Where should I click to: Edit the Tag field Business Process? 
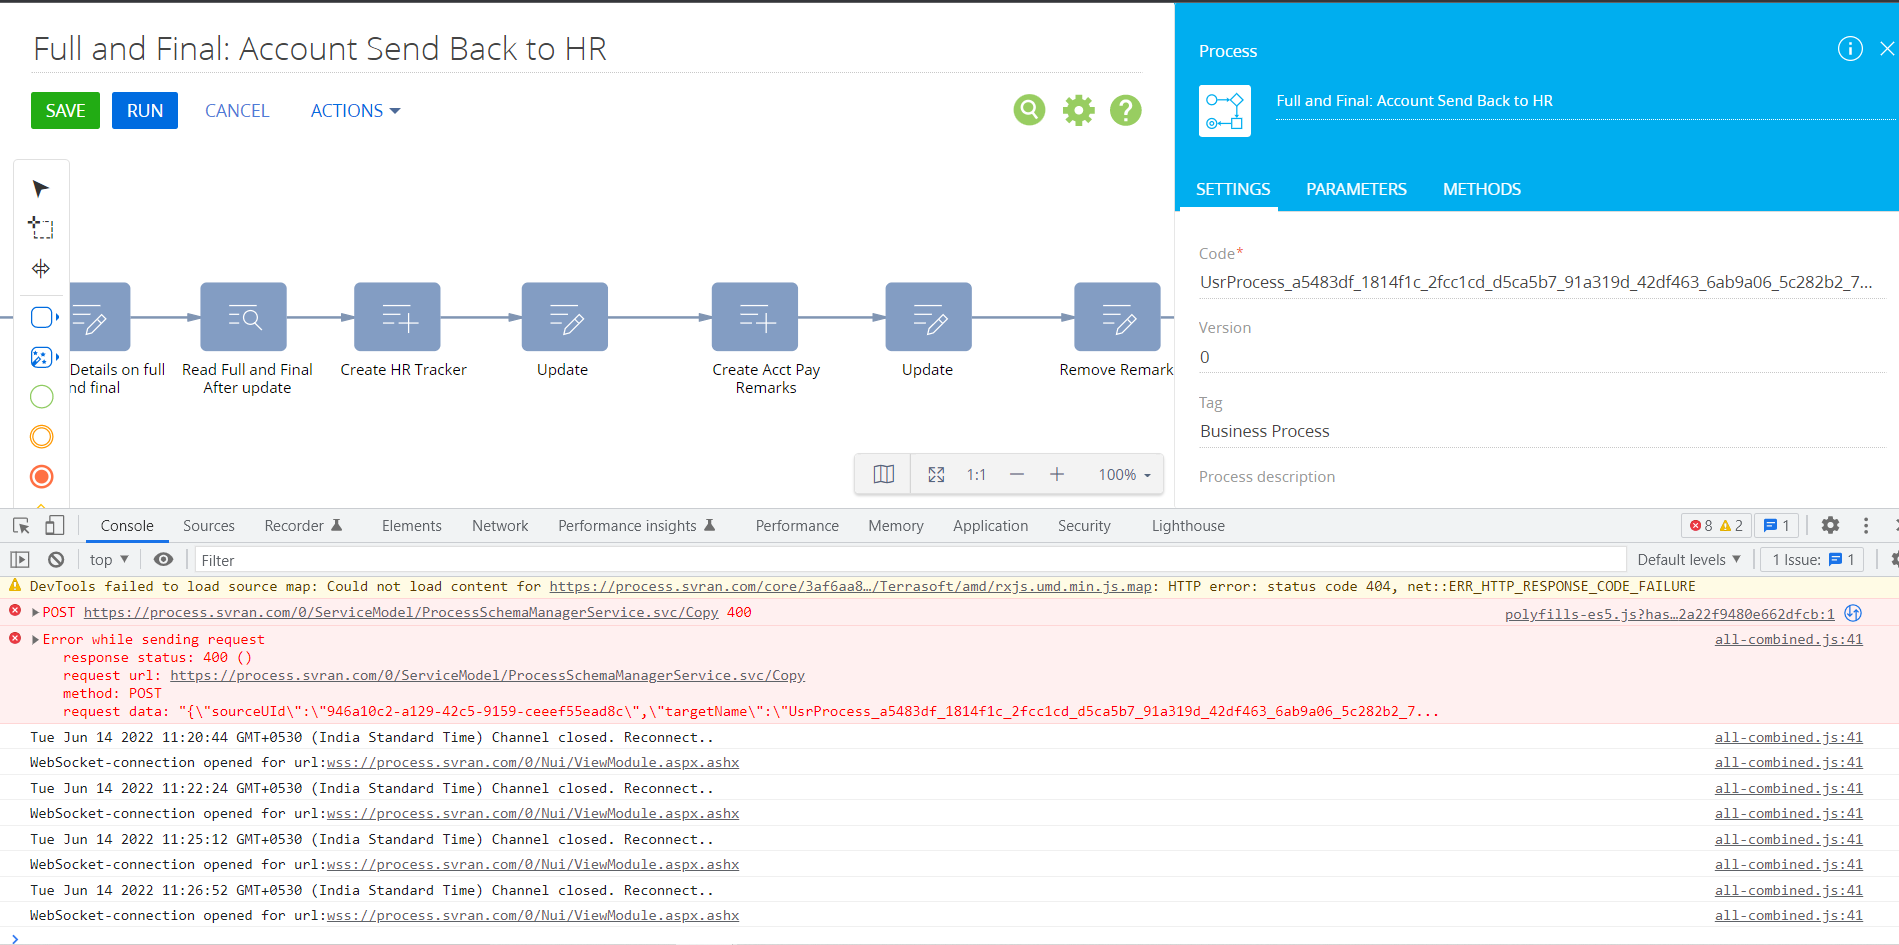pos(1542,431)
